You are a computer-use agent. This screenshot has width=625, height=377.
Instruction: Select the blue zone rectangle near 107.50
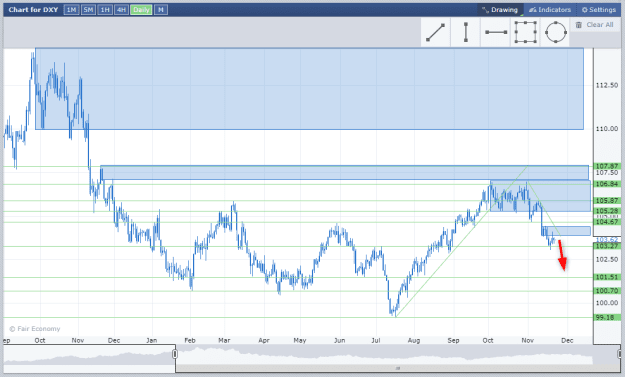(344, 173)
